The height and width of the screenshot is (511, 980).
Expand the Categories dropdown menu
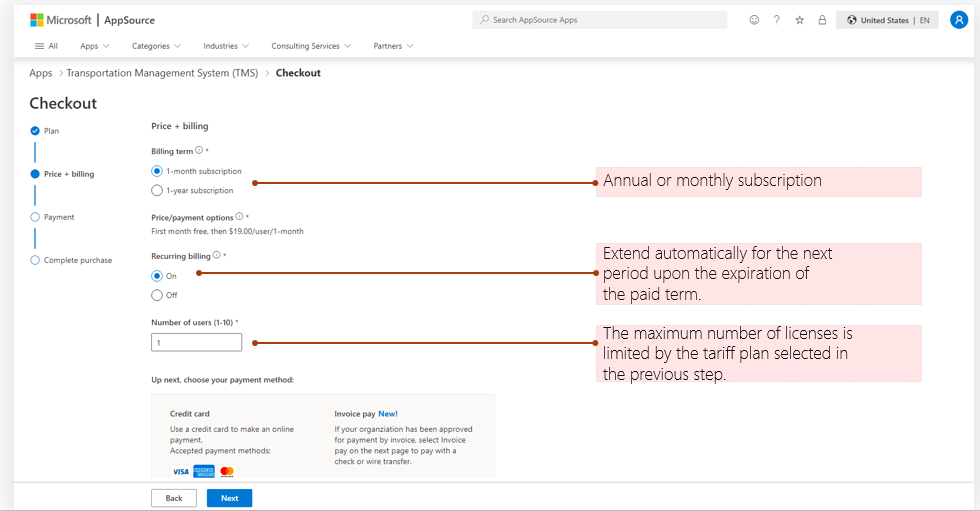pyautogui.click(x=156, y=46)
